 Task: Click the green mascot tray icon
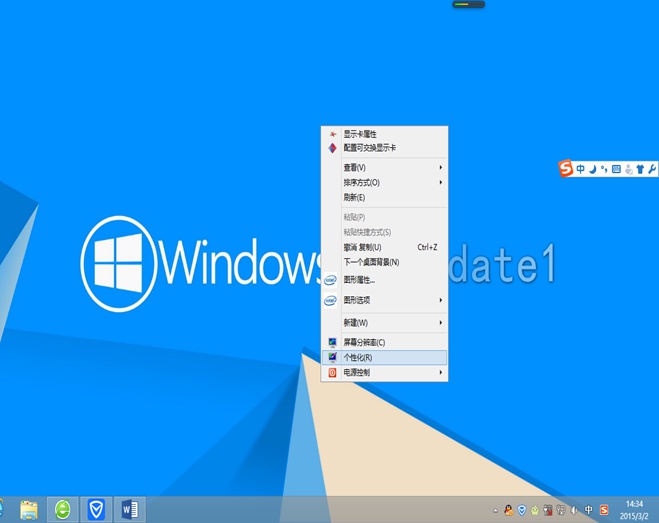coord(535,510)
